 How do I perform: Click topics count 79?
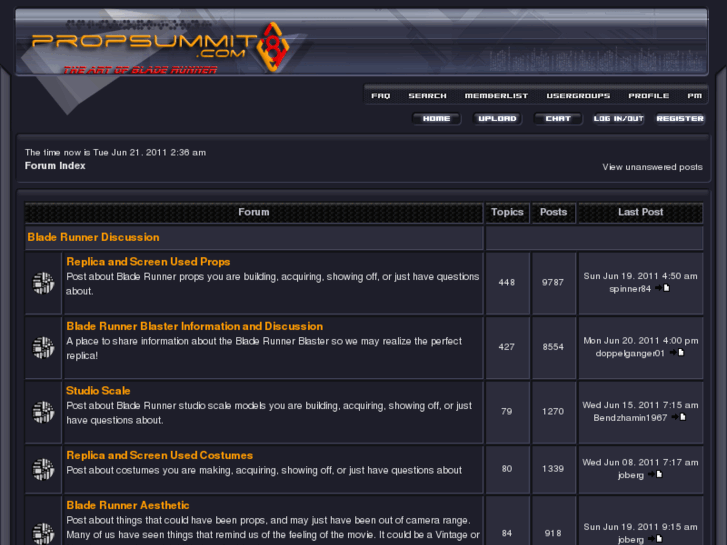(507, 411)
